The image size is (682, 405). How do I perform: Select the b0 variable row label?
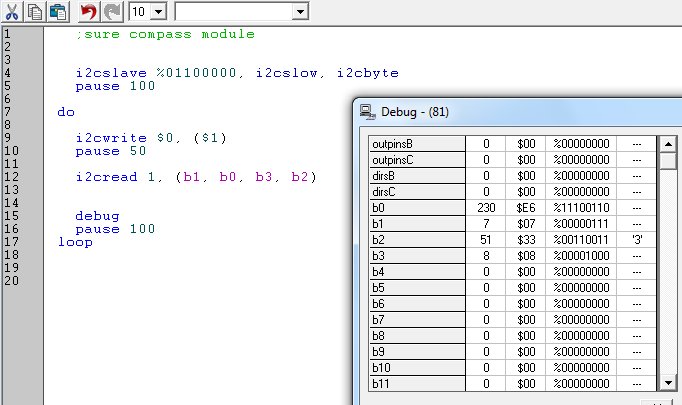[416, 208]
